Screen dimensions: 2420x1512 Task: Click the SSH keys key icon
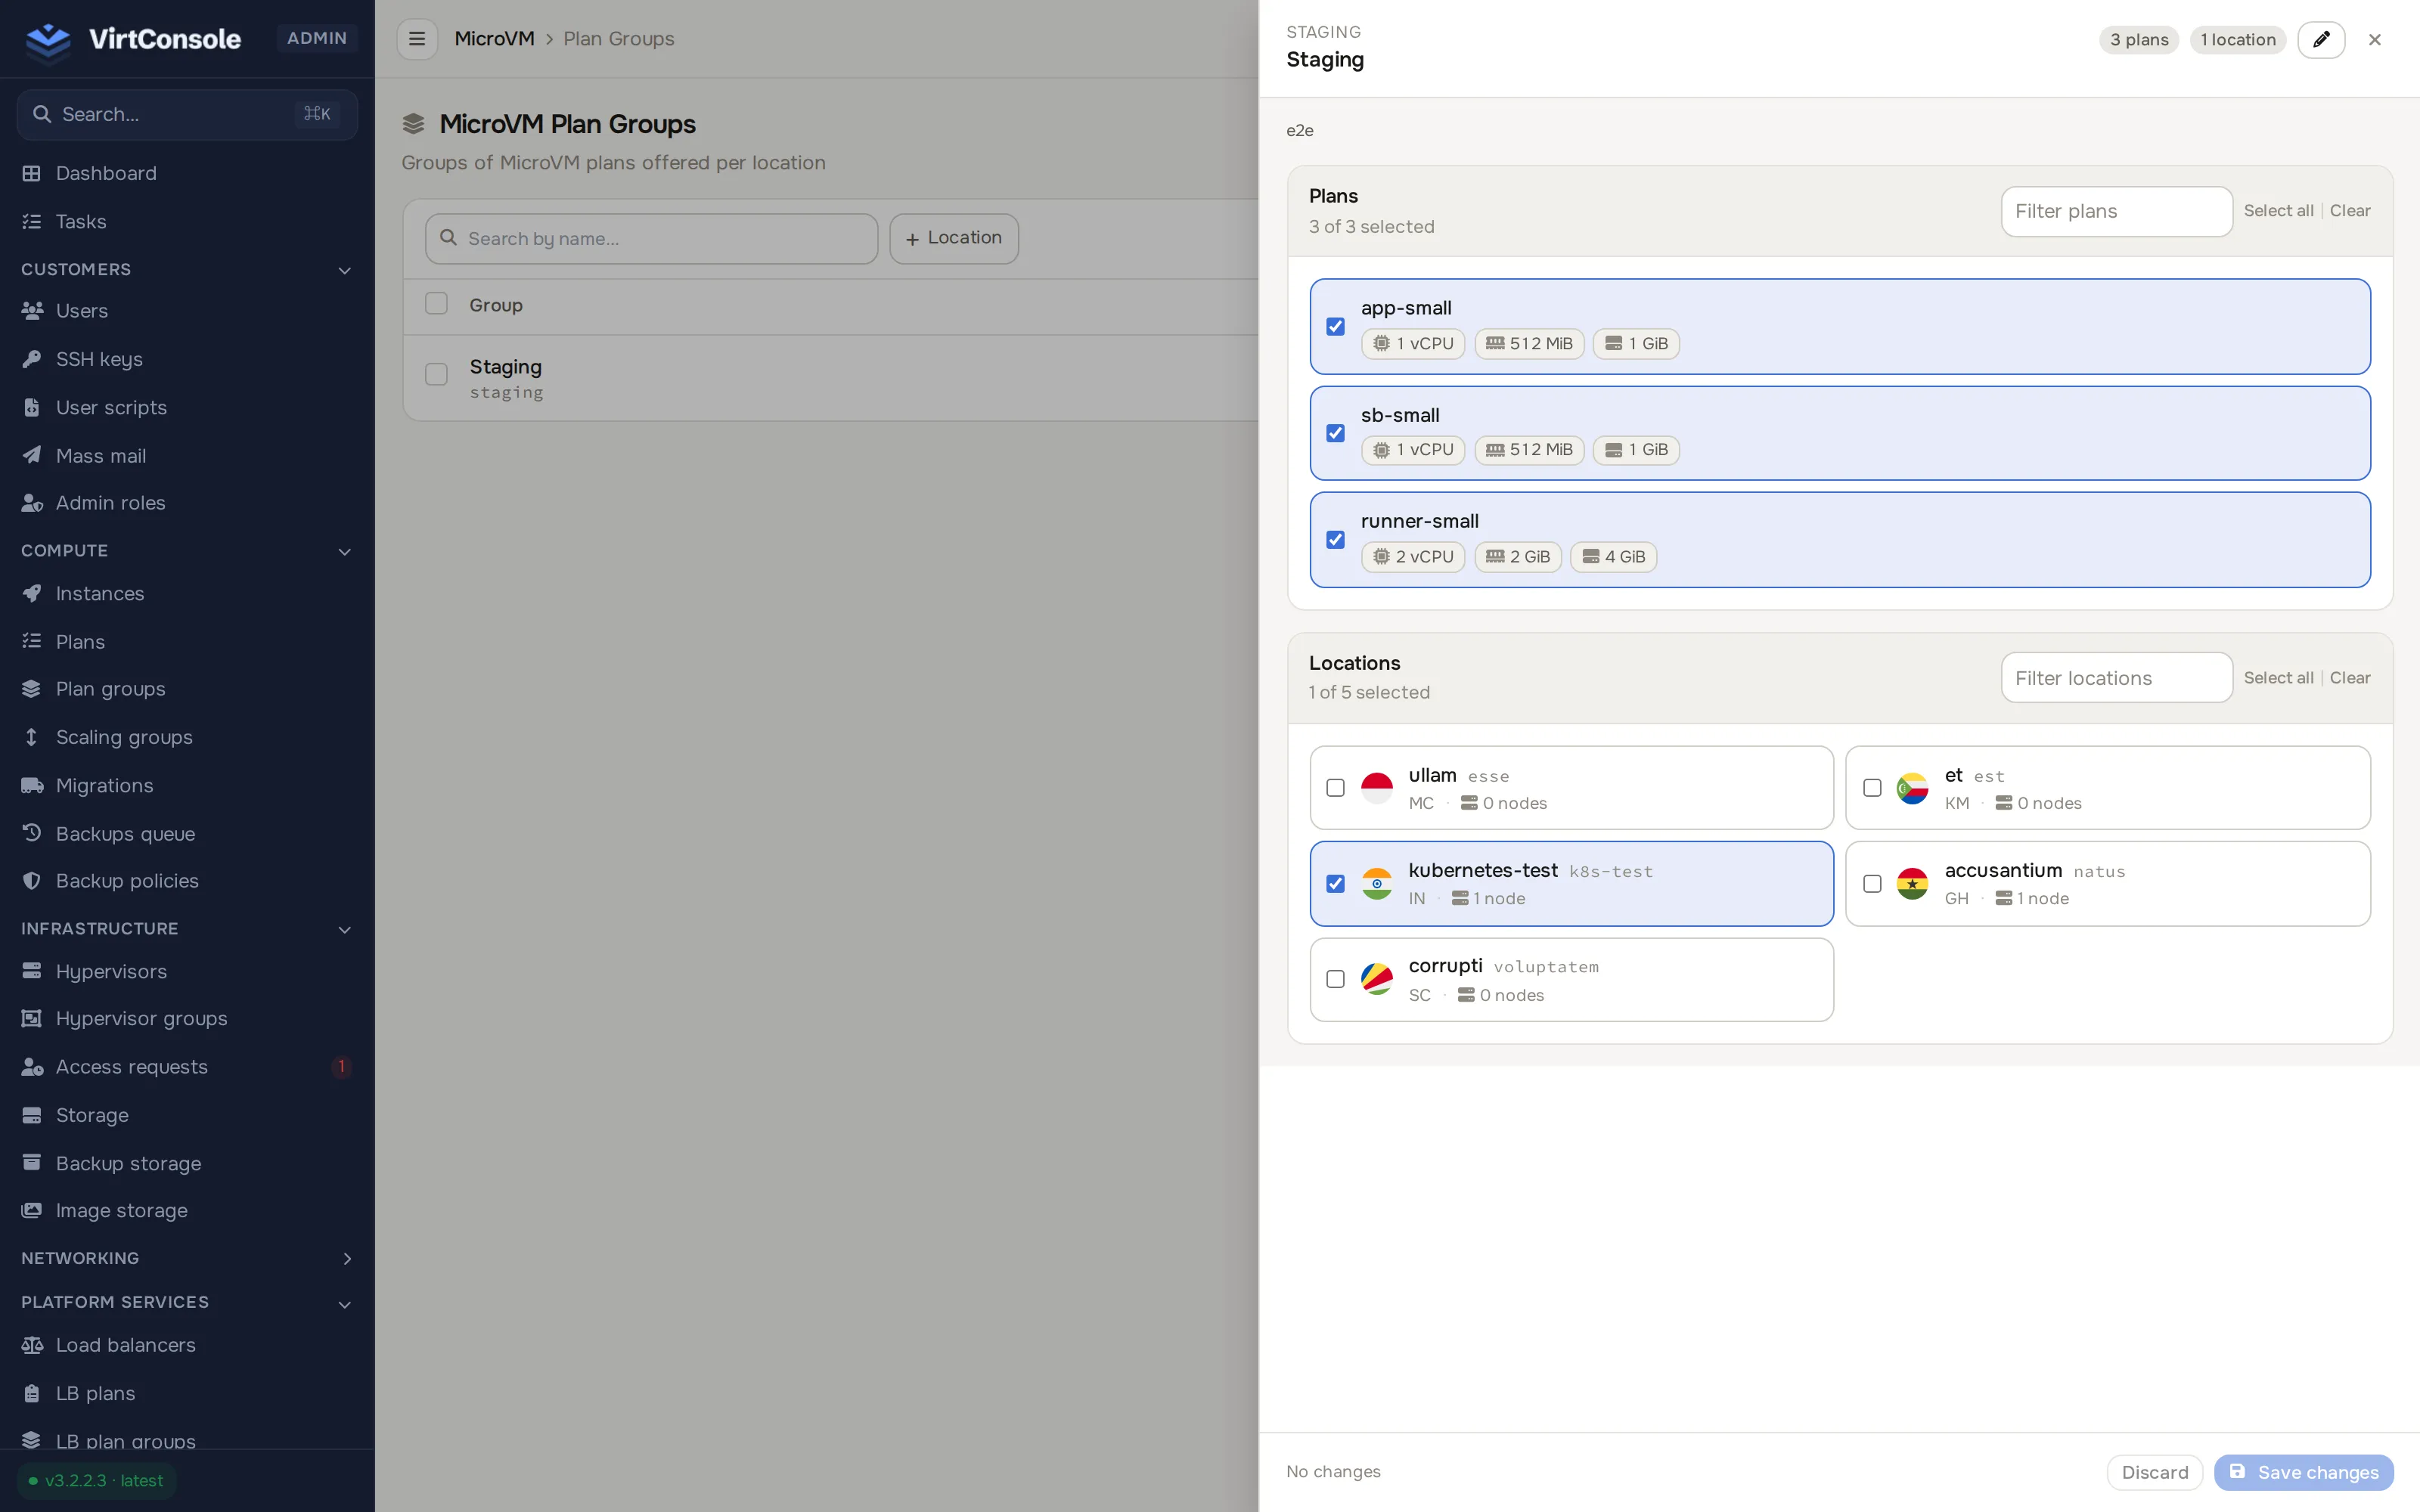pyautogui.click(x=32, y=359)
